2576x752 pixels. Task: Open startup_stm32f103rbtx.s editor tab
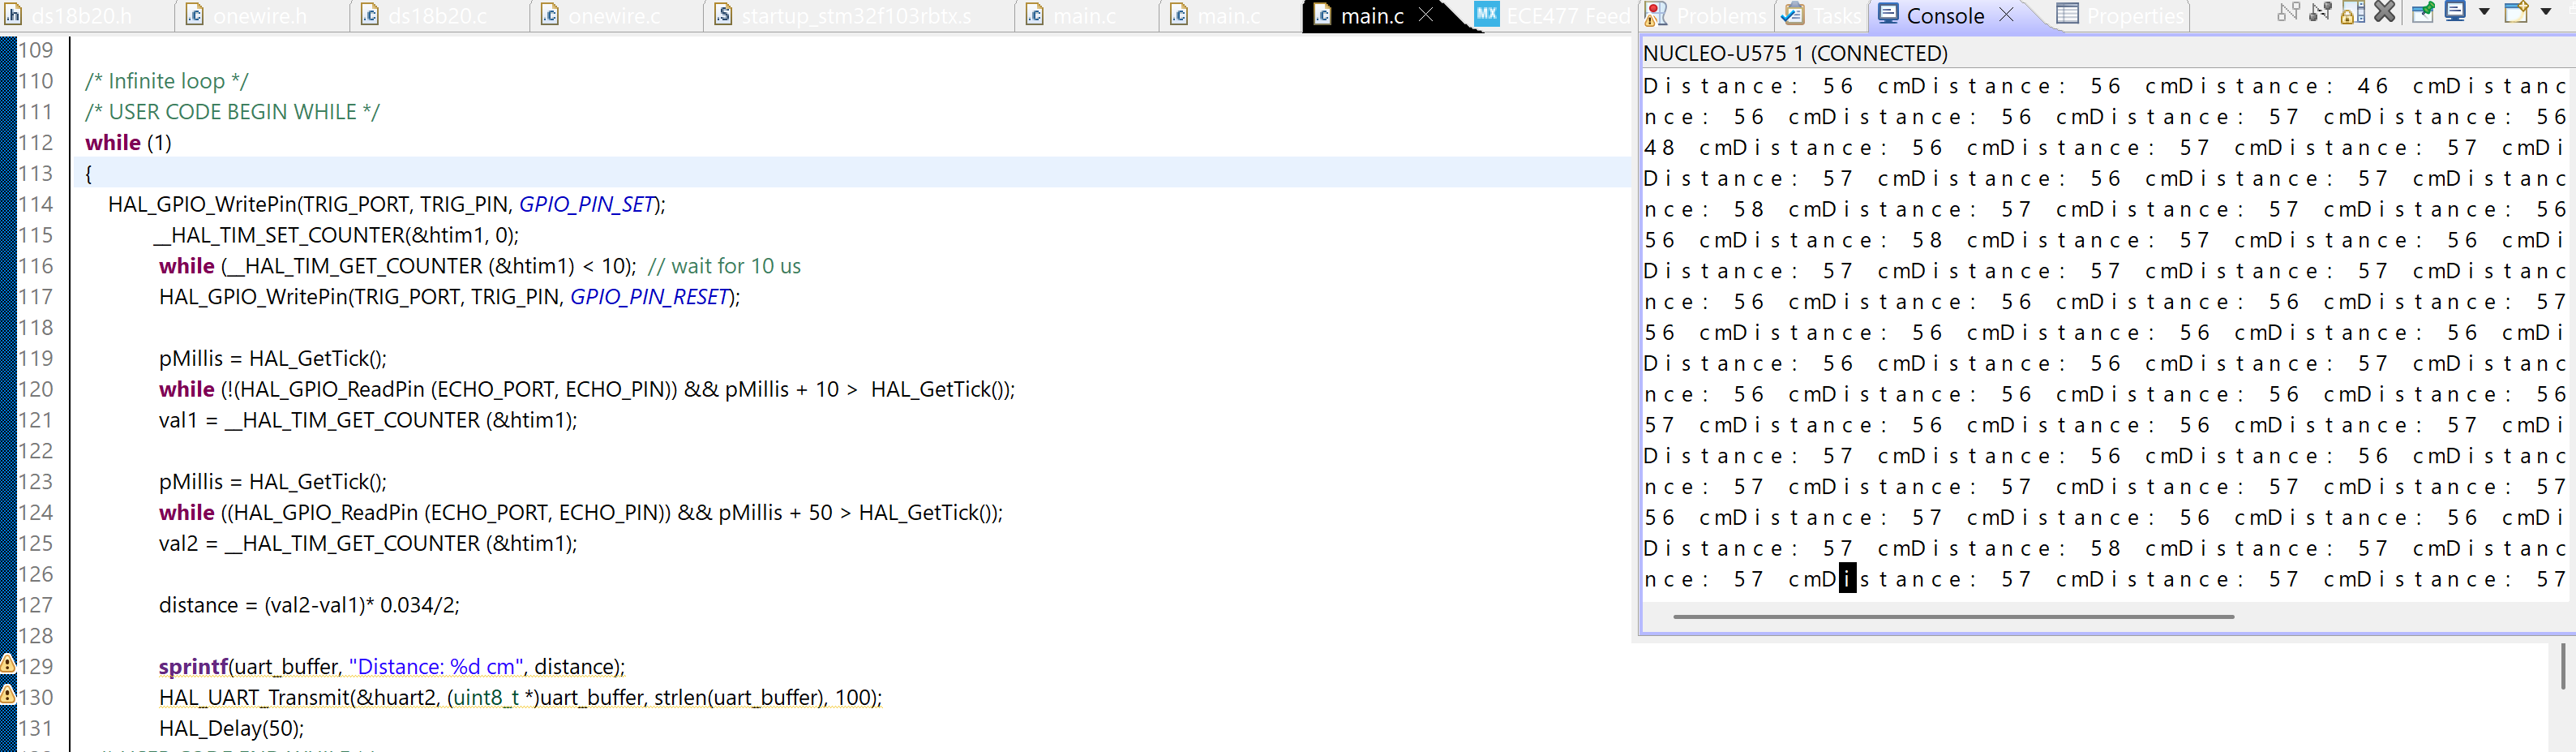[855, 16]
